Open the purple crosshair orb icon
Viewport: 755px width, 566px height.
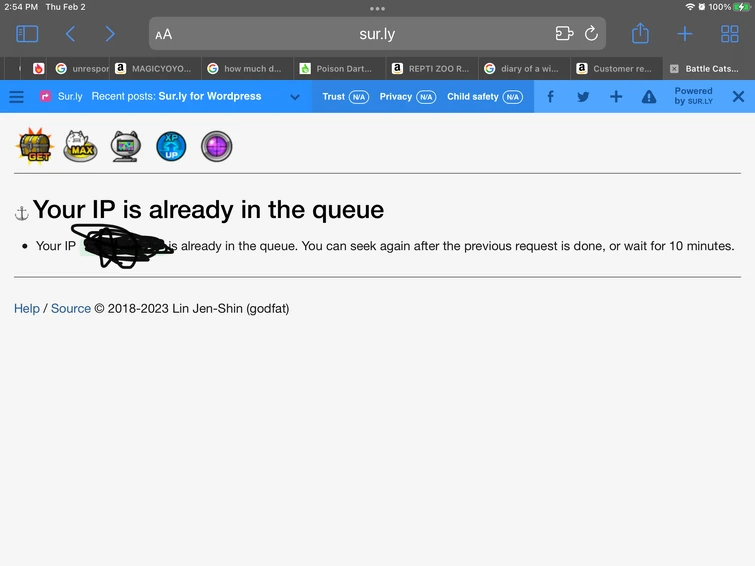coord(216,146)
